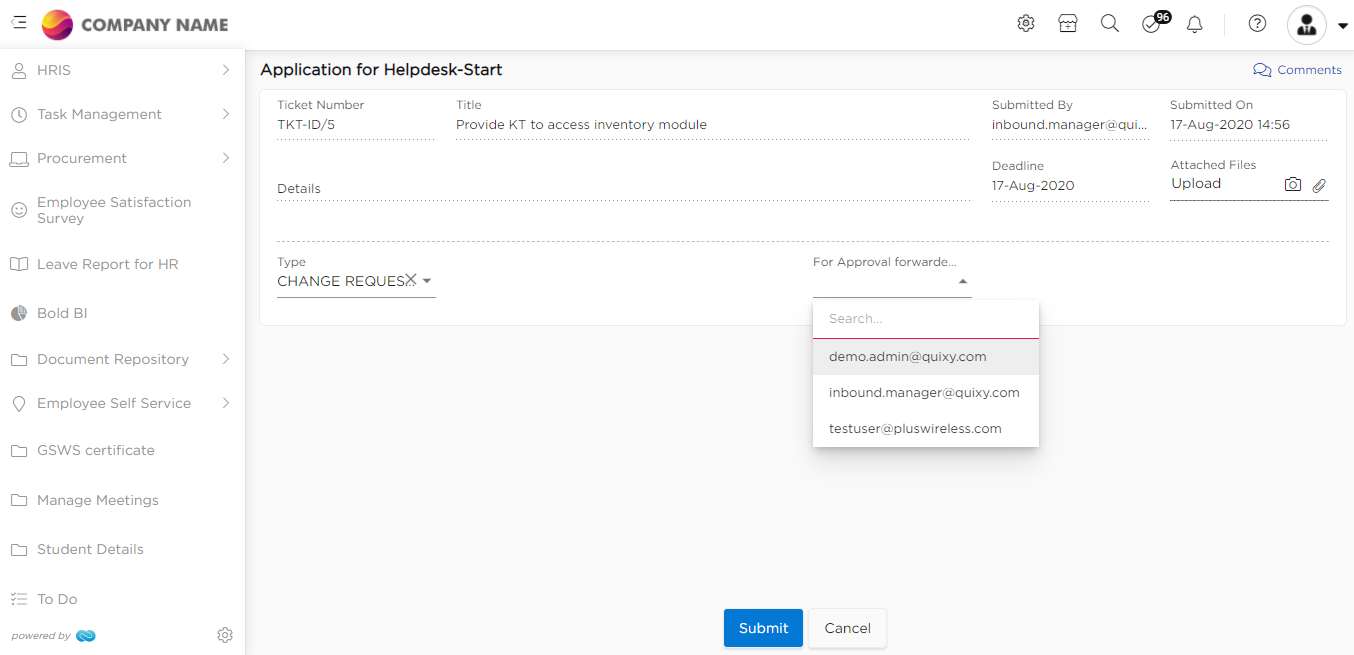Select testuser@pluswireless.com option
The image size is (1354, 655).
tap(926, 428)
